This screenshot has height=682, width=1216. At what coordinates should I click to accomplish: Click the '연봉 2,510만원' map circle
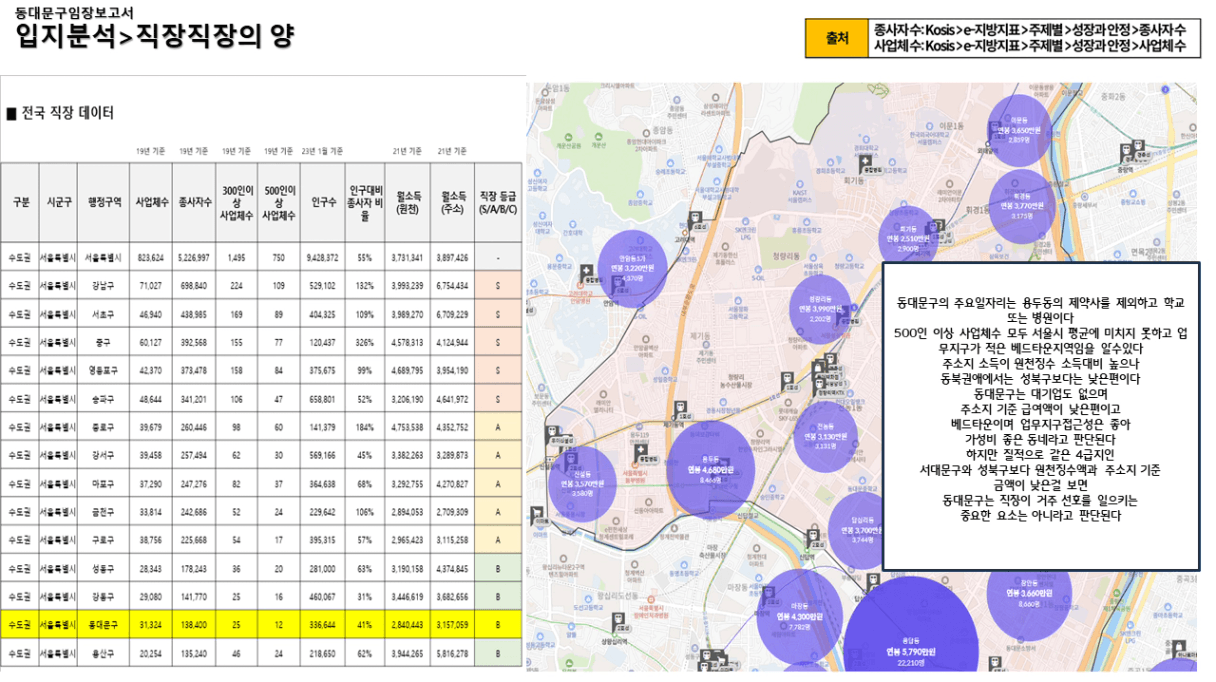pyautogui.click(x=908, y=238)
